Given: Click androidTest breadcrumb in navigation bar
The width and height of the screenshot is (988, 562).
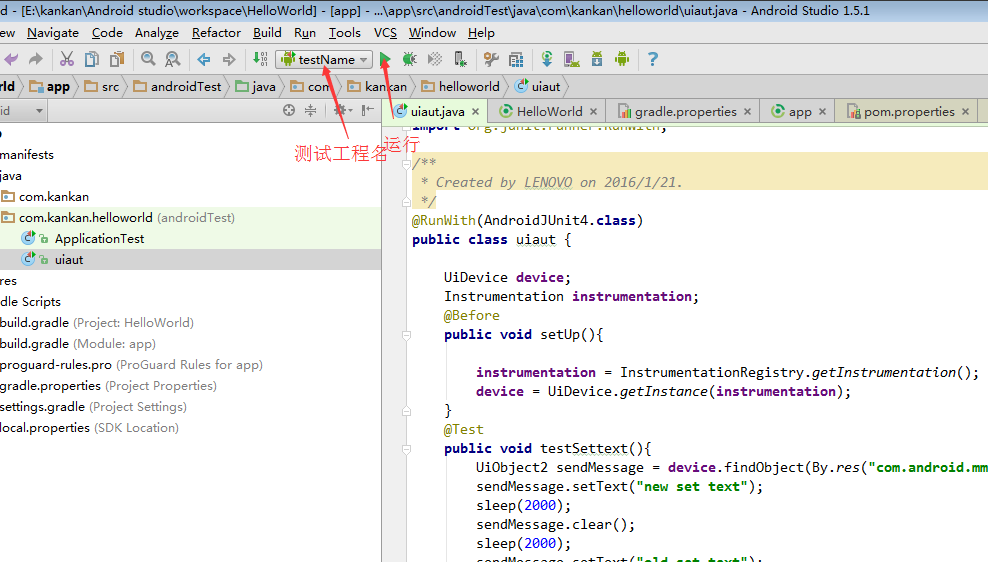Looking at the screenshot, I should tap(178, 87).
